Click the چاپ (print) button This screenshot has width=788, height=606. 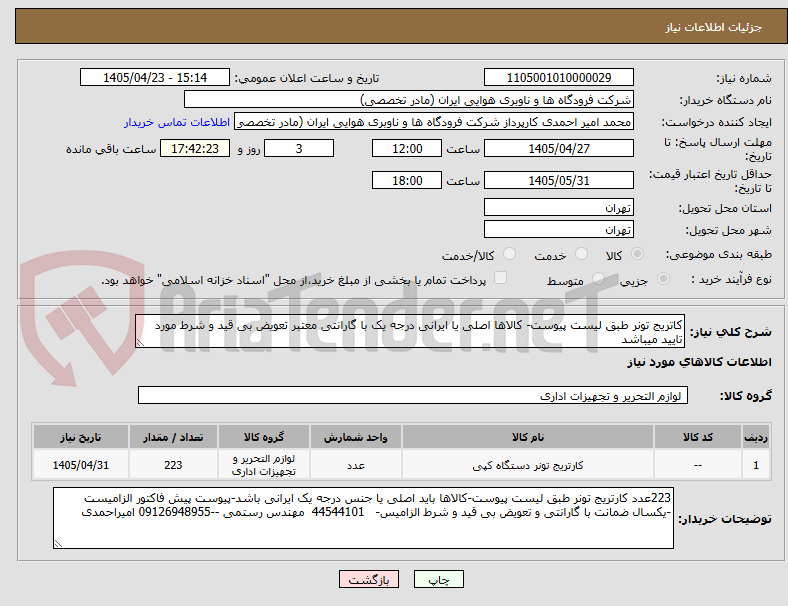click(439, 579)
